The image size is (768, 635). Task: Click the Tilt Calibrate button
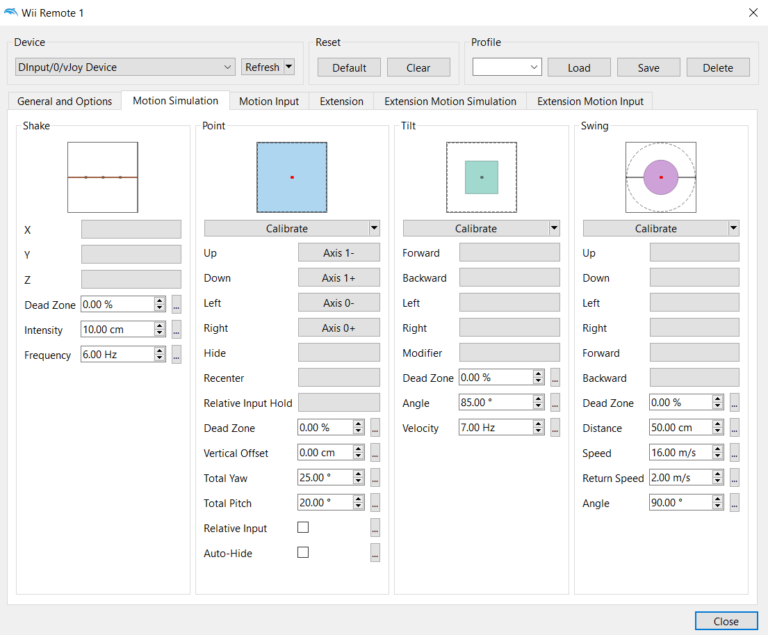click(x=476, y=228)
